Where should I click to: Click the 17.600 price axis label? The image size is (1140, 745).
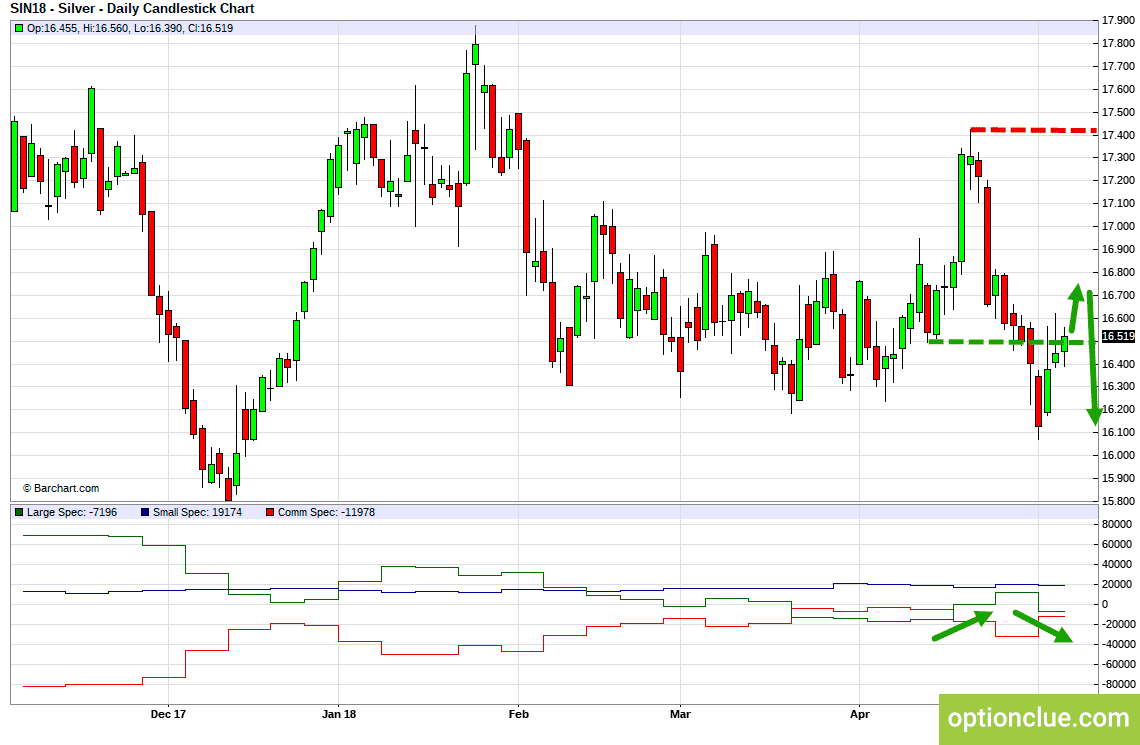(x=1118, y=89)
